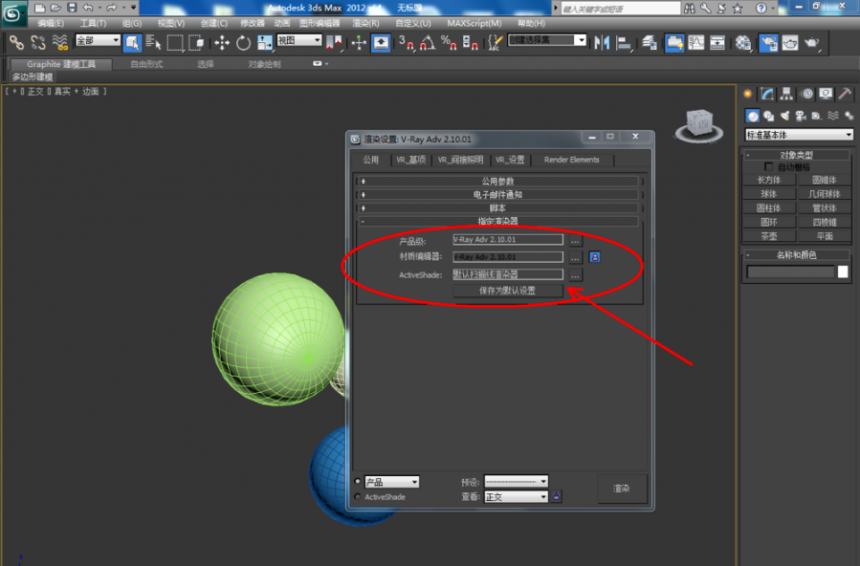Click the Use Pivot Point Center icon
Viewport: 860px width, 566px height.
(333, 42)
